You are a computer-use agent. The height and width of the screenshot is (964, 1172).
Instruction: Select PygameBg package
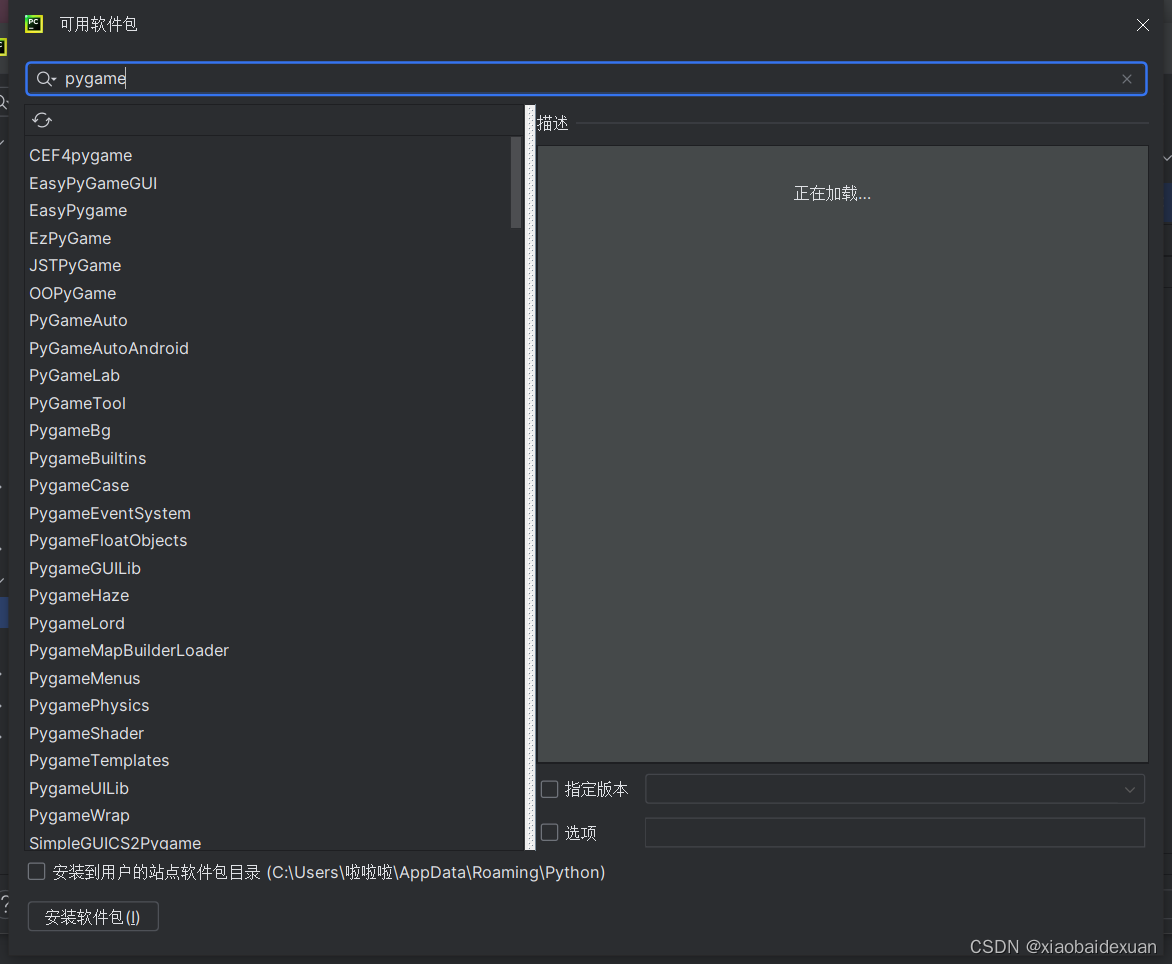coord(70,430)
